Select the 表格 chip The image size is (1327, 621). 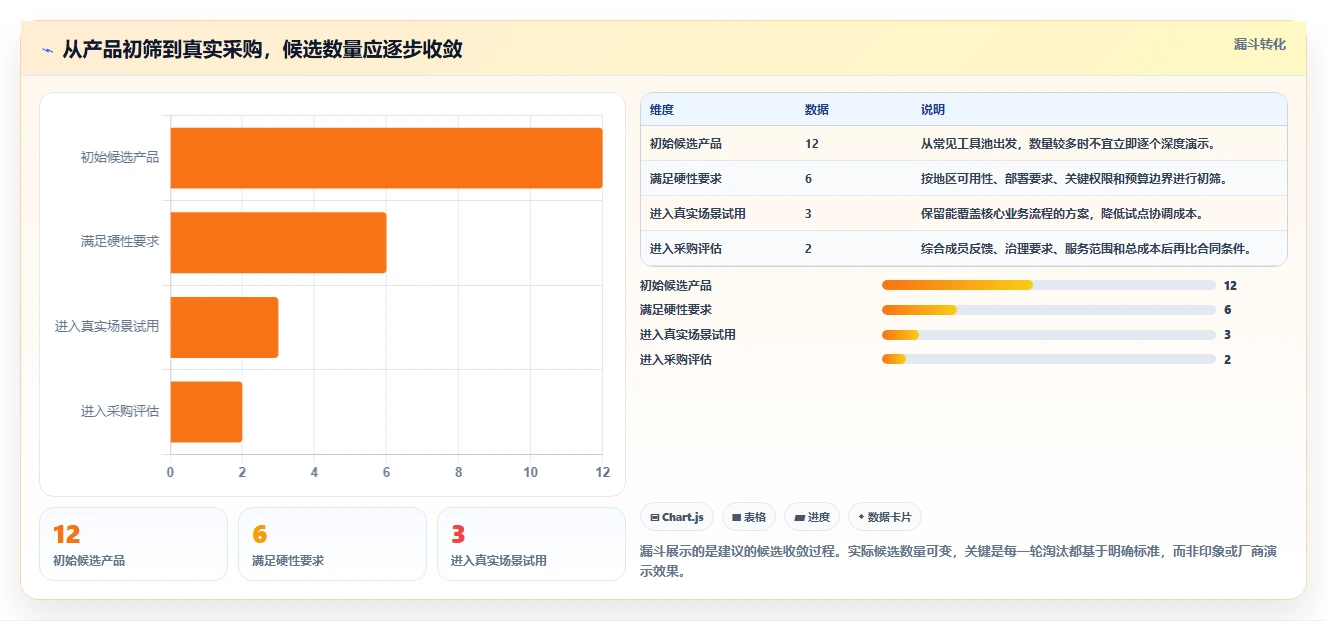click(x=749, y=517)
